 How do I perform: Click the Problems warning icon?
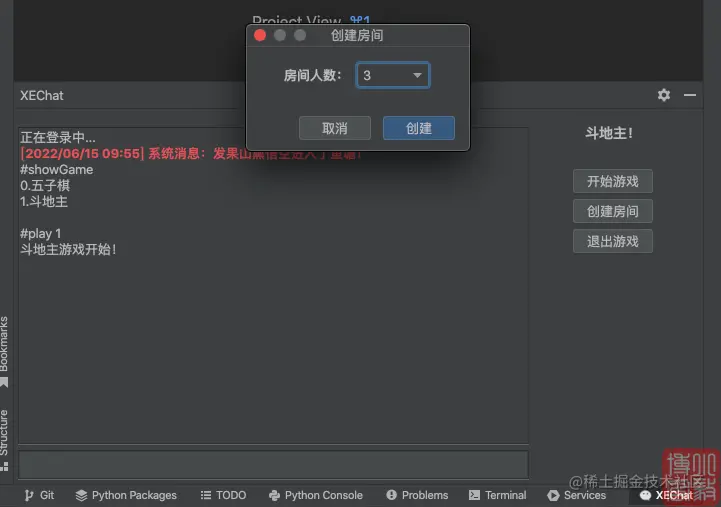pos(391,495)
